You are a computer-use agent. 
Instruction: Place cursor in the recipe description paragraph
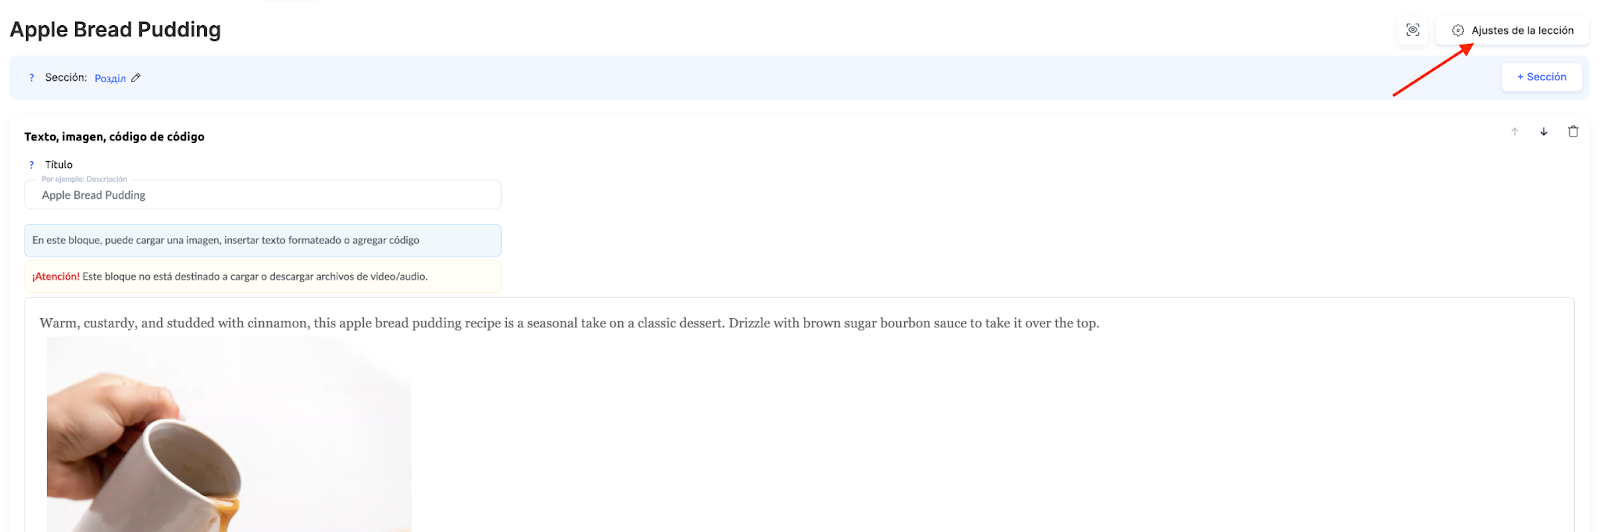pyautogui.click(x=569, y=324)
